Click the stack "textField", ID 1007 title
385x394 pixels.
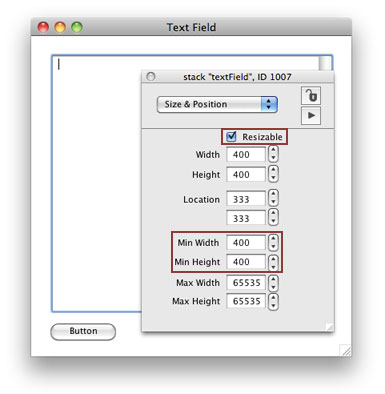[237, 77]
